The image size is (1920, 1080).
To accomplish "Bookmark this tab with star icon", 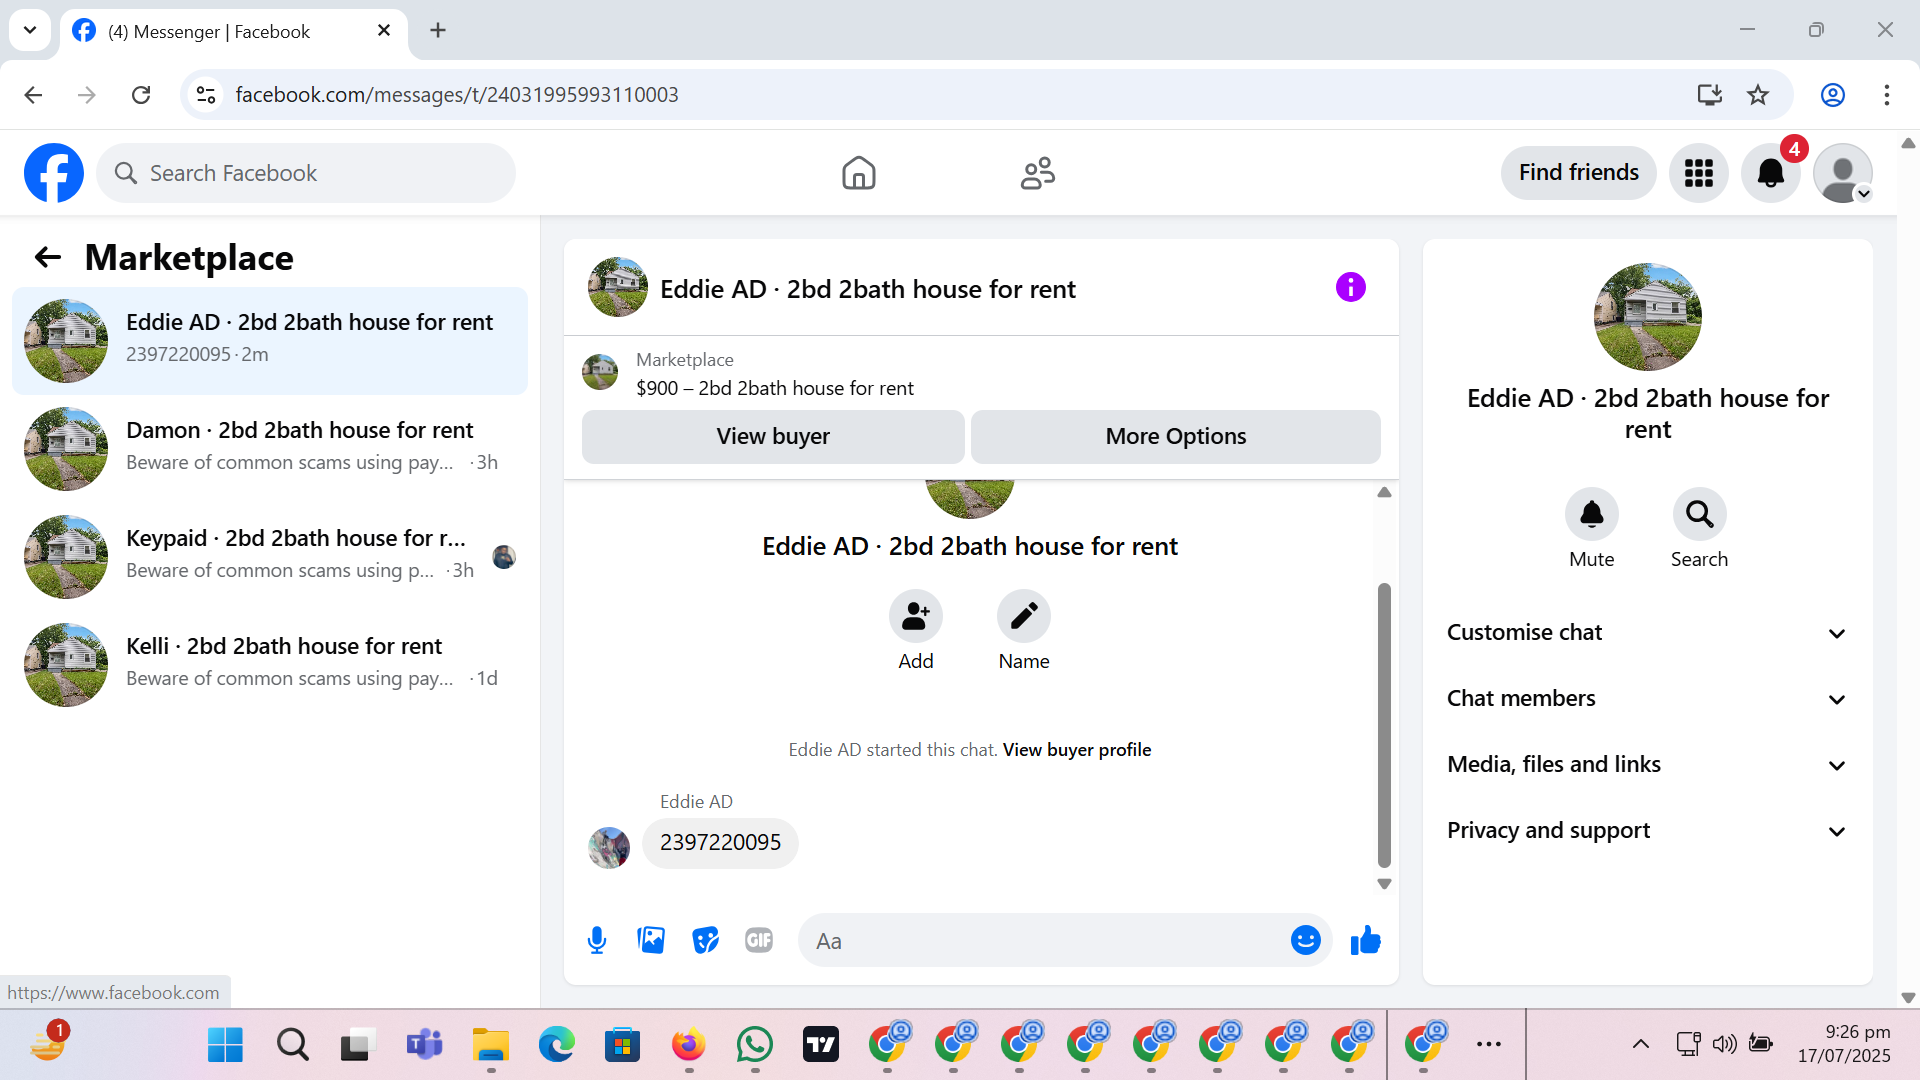I will pos(1758,95).
